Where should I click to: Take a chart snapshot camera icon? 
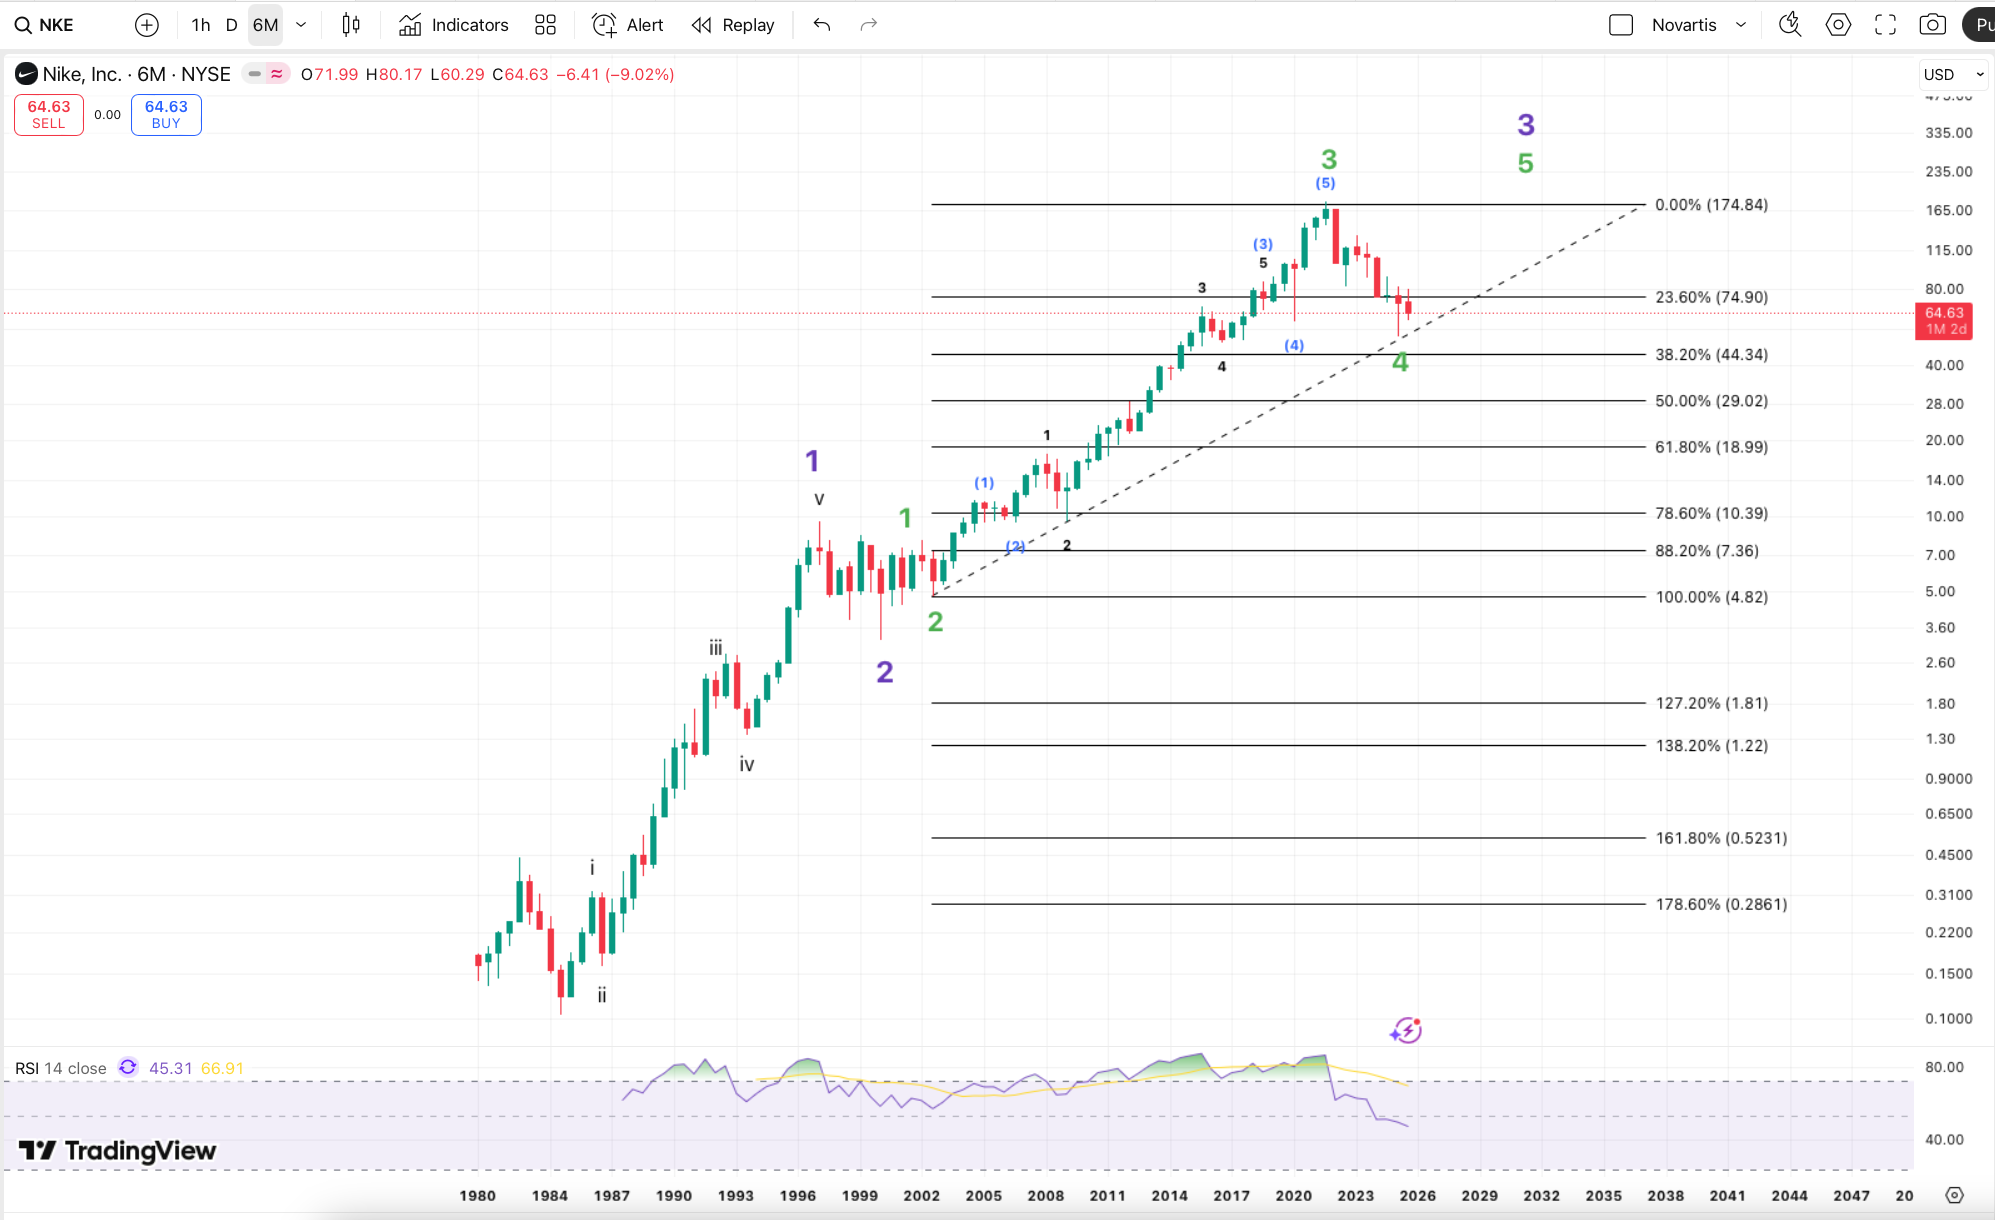click(x=1932, y=25)
